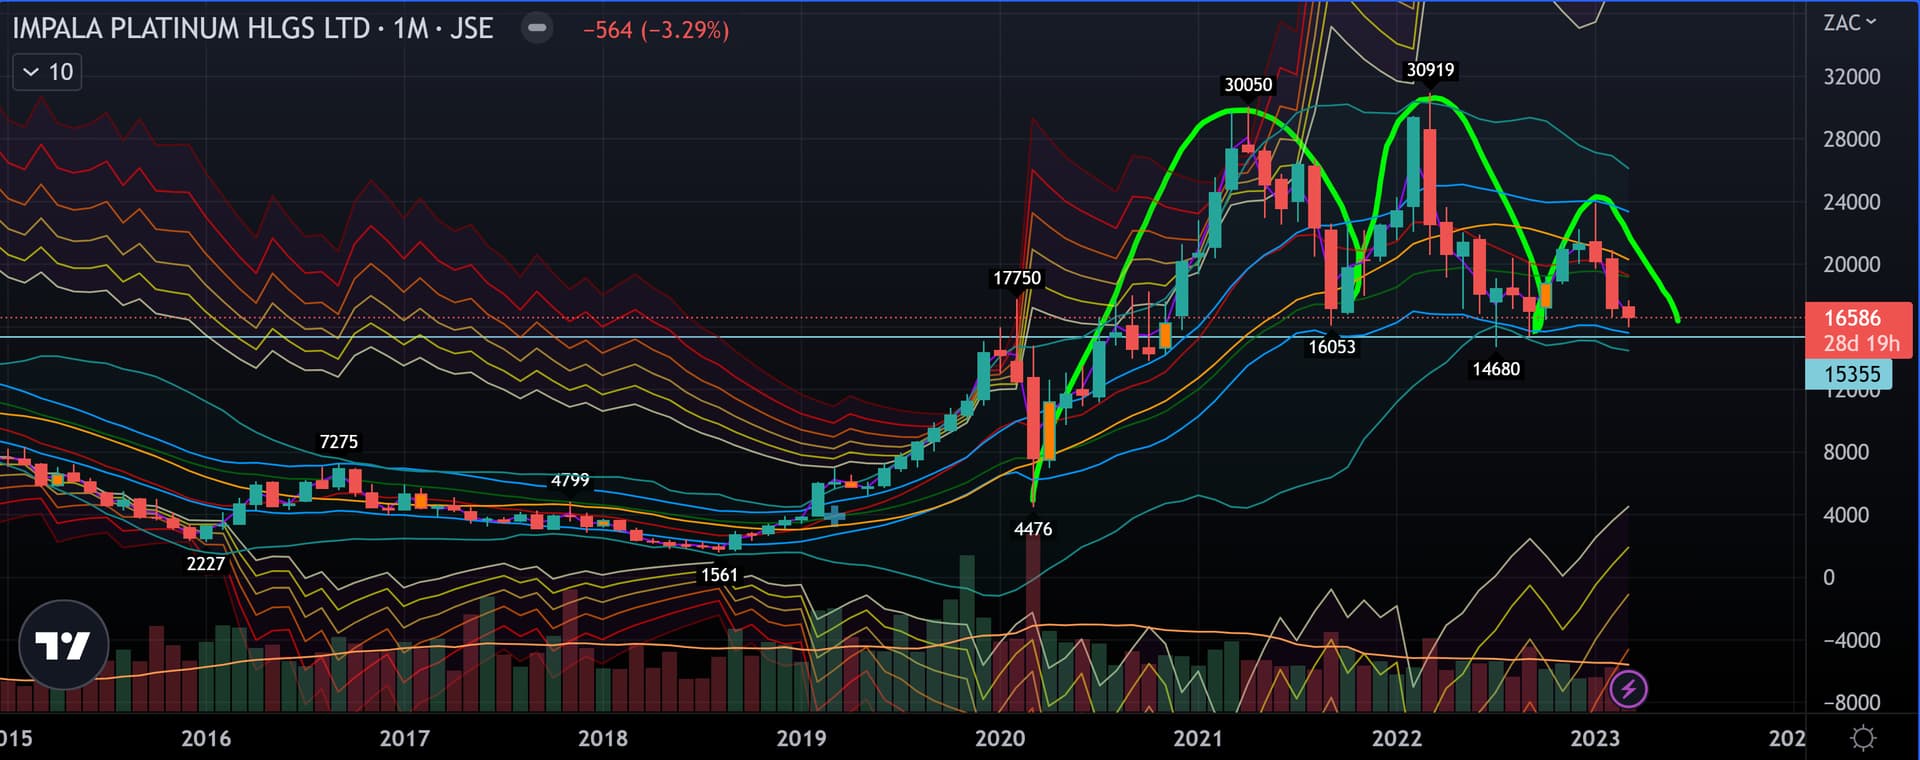Click the 30050 peak price label
This screenshot has width=1920, height=760.
point(1248,85)
